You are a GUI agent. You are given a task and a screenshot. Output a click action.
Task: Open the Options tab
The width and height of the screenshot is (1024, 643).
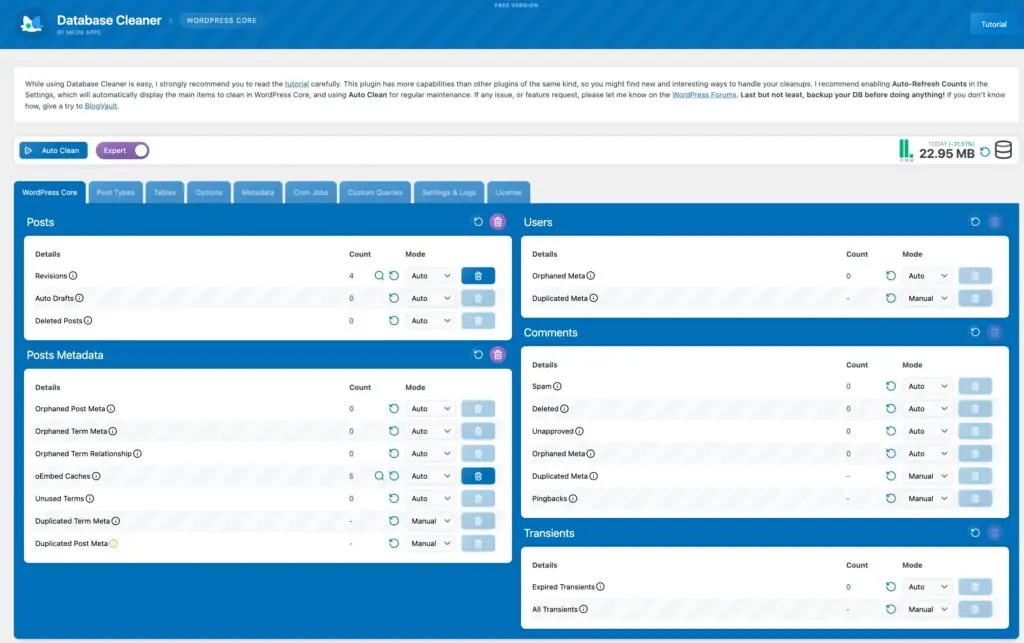(209, 193)
